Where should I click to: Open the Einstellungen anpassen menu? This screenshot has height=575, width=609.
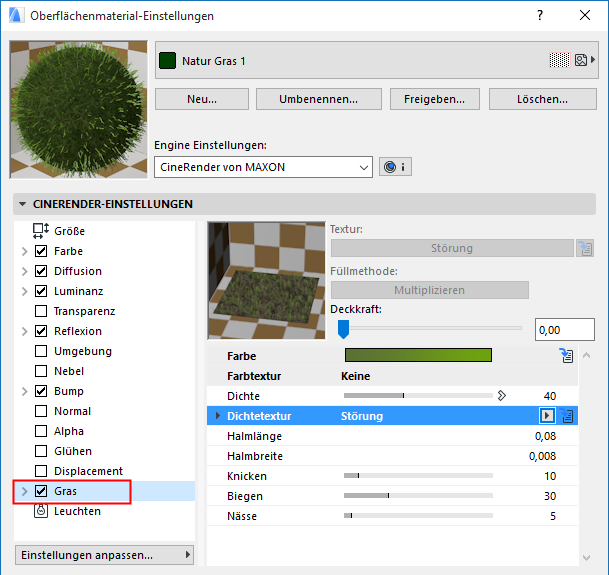(x=105, y=555)
